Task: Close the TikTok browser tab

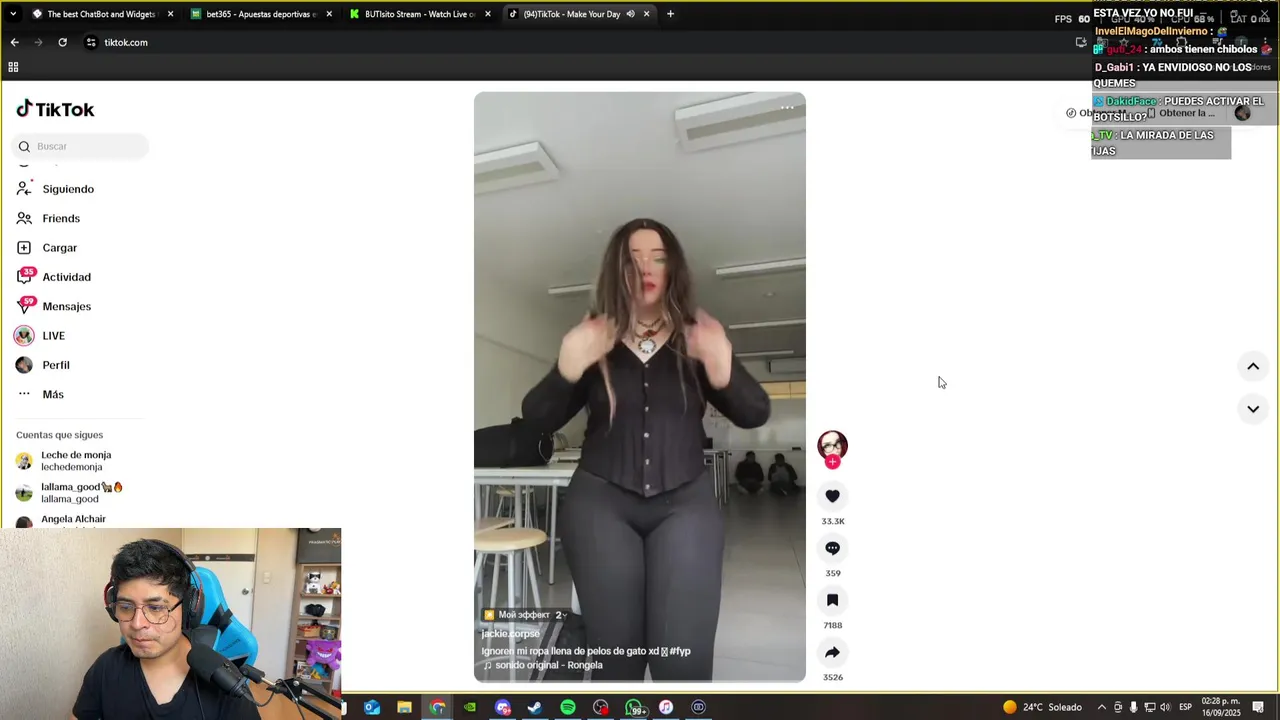Action: [647, 14]
